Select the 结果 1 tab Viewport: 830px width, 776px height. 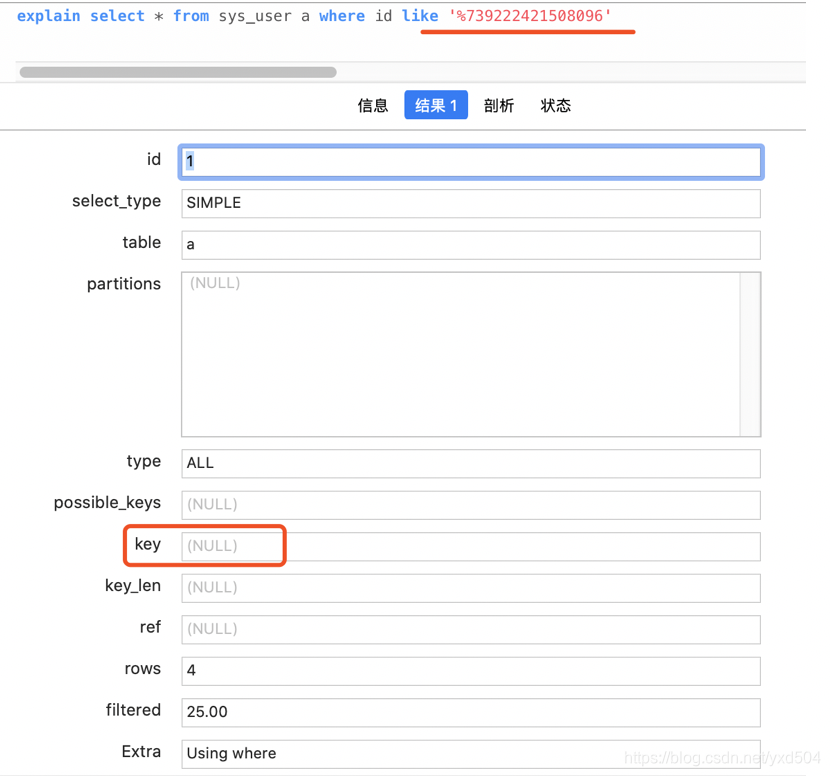coord(436,105)
